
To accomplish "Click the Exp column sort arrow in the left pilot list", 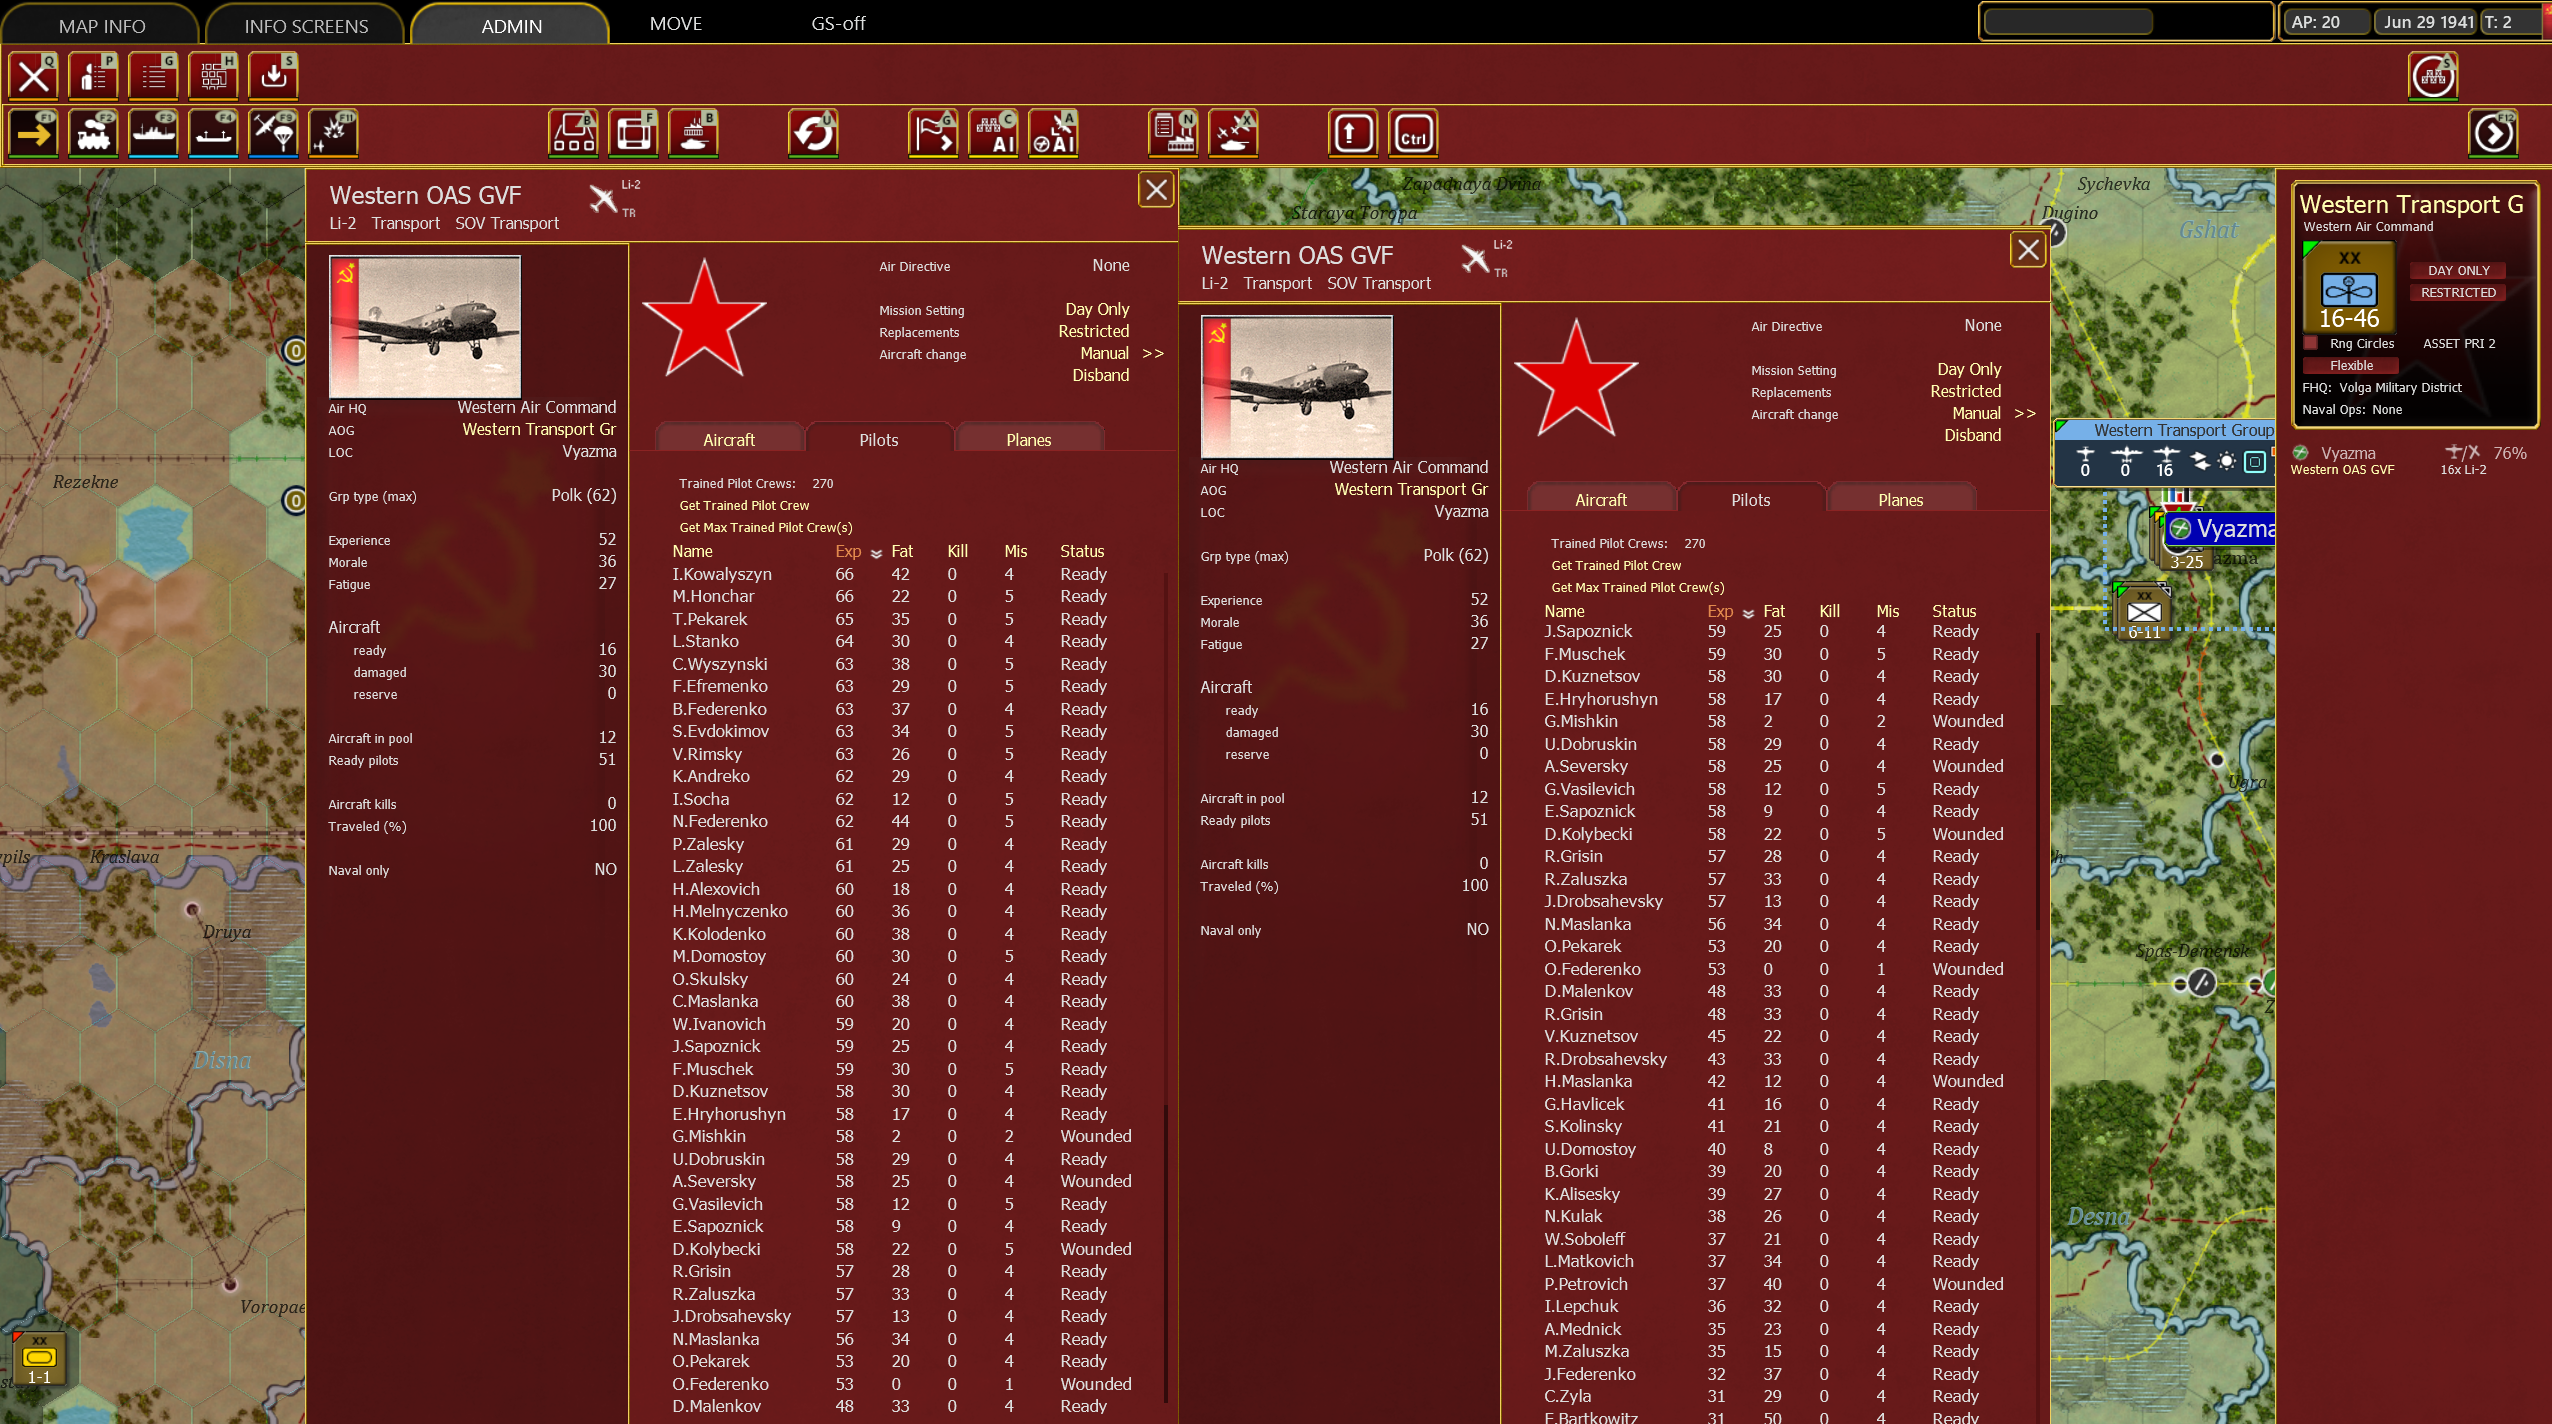I will [876, 552].
